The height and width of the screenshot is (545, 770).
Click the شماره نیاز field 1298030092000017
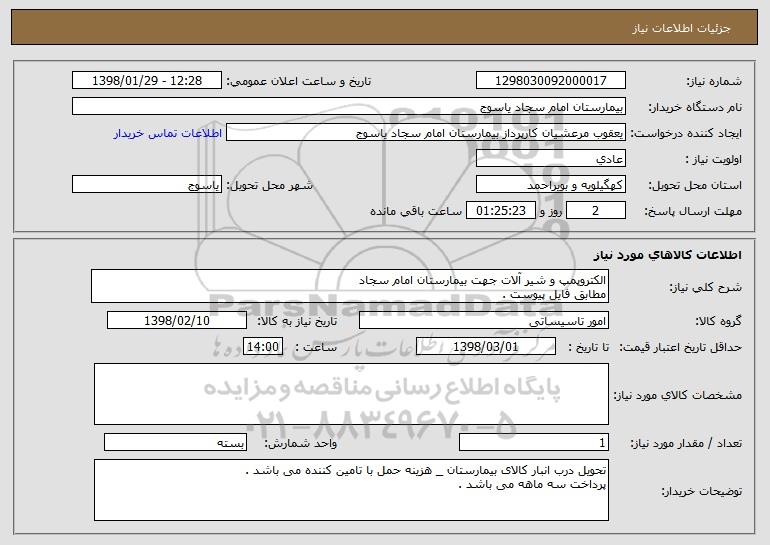pos(551,80)
